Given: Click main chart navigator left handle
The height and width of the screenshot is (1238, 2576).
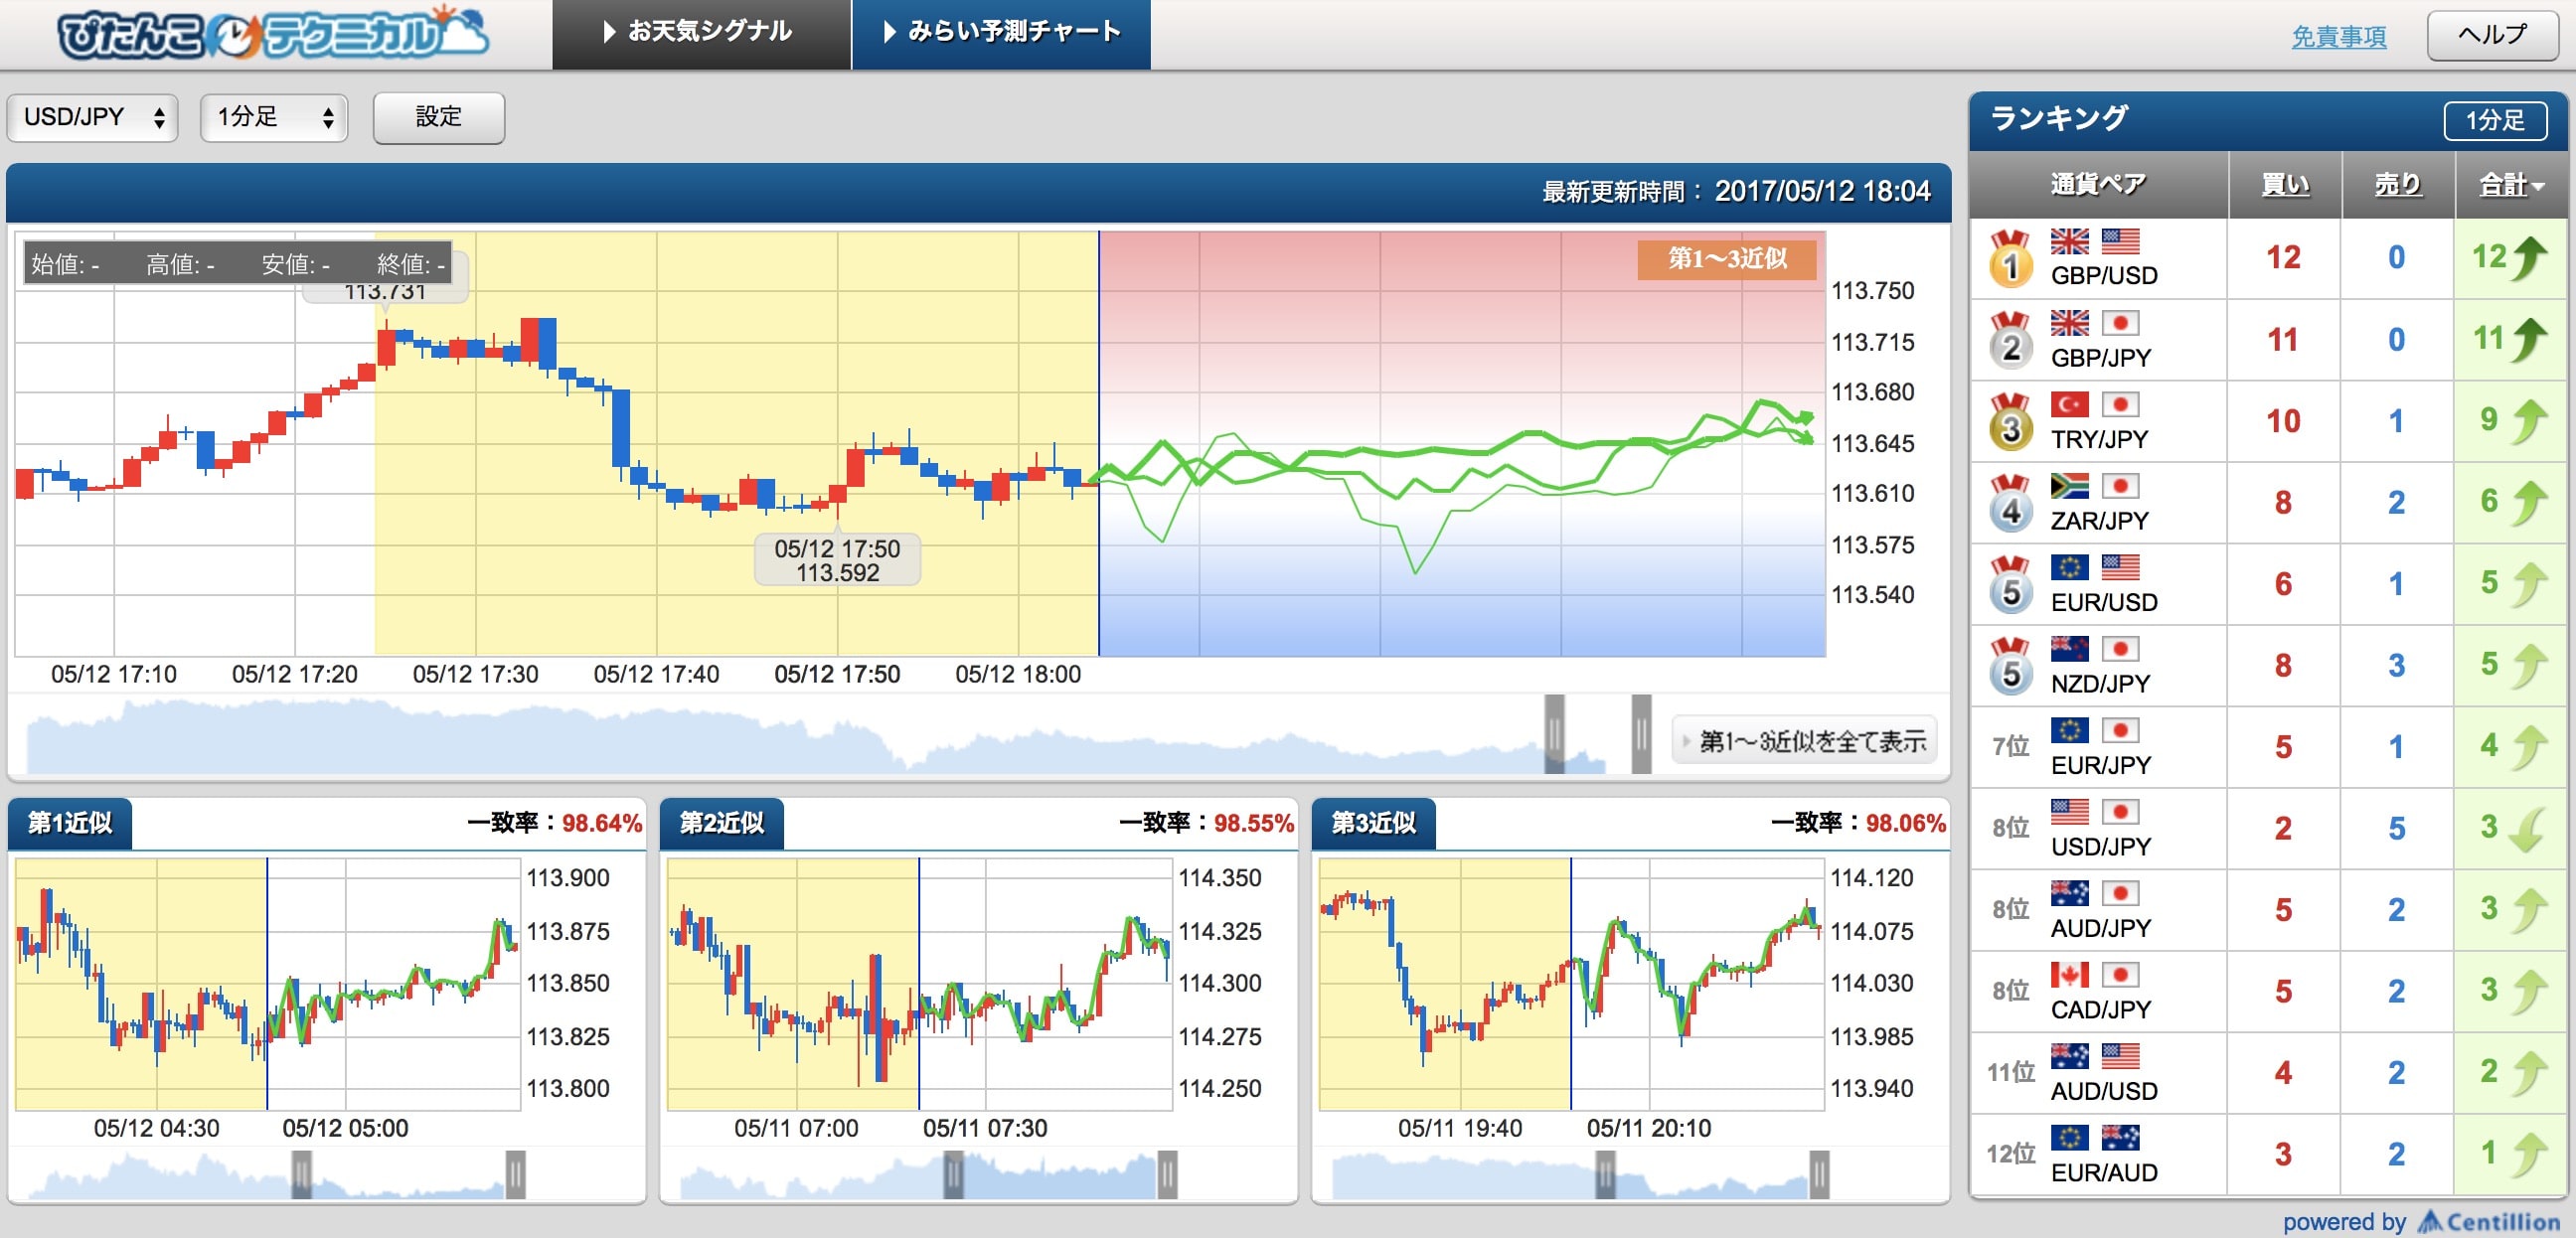Looking at the screenshot, I should pyautogui.click(x=1554, y=734).
